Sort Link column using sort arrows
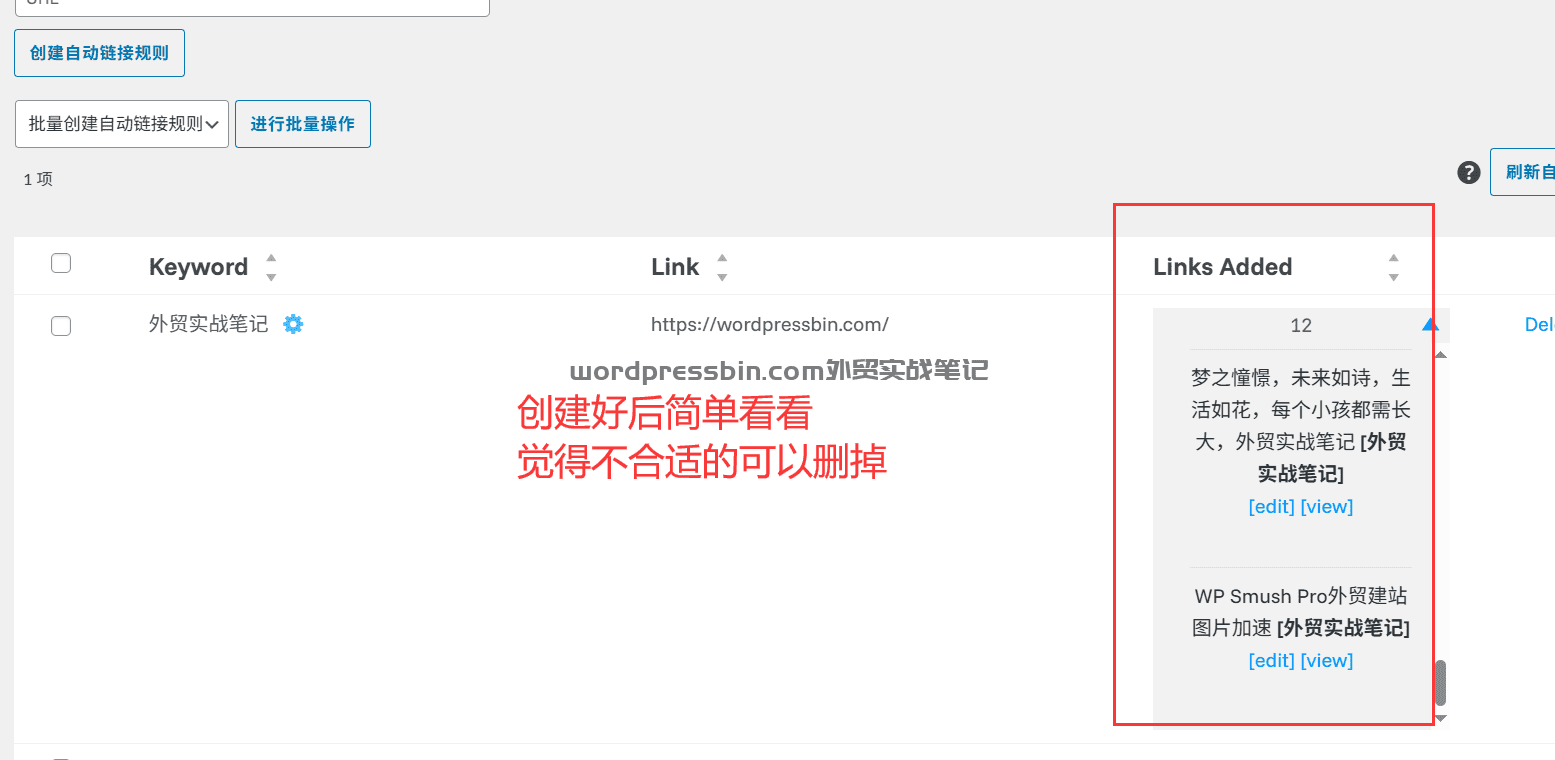The image size is (1555, 760). pos(722,267)
